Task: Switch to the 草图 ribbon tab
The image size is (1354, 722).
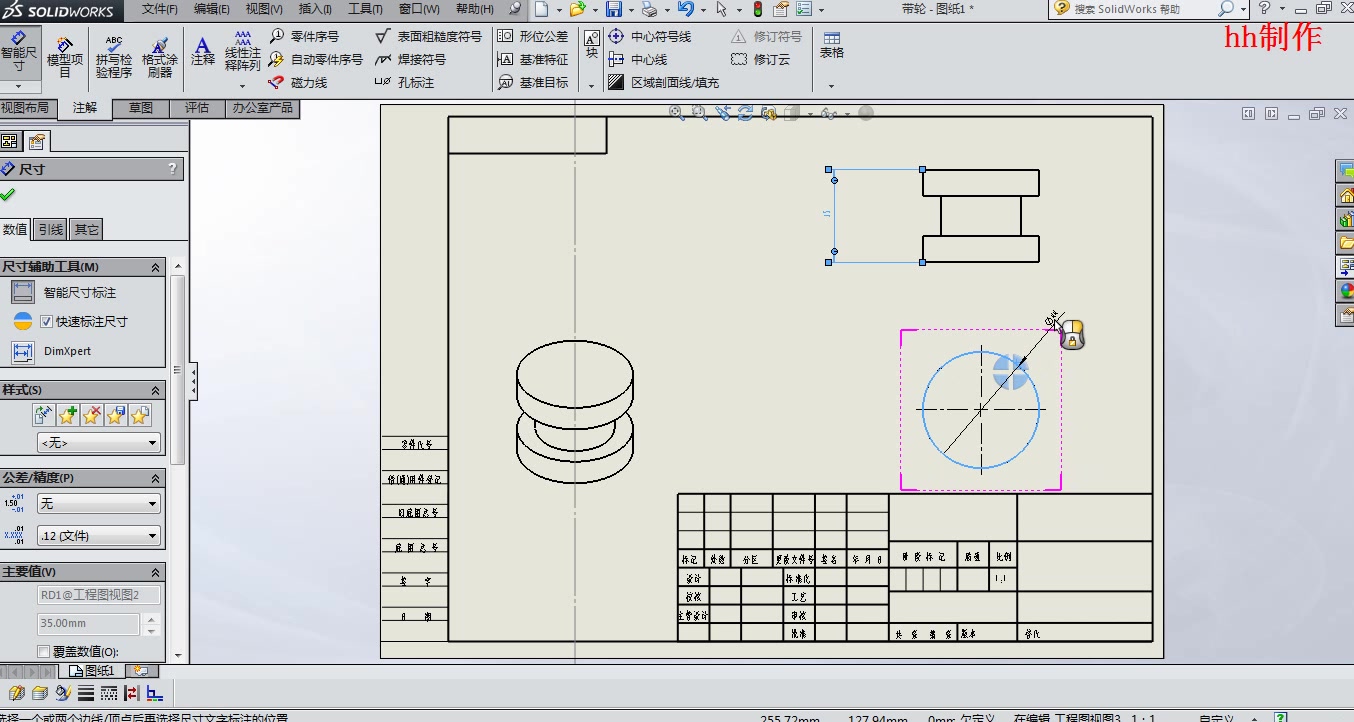Action: [140, 108]
